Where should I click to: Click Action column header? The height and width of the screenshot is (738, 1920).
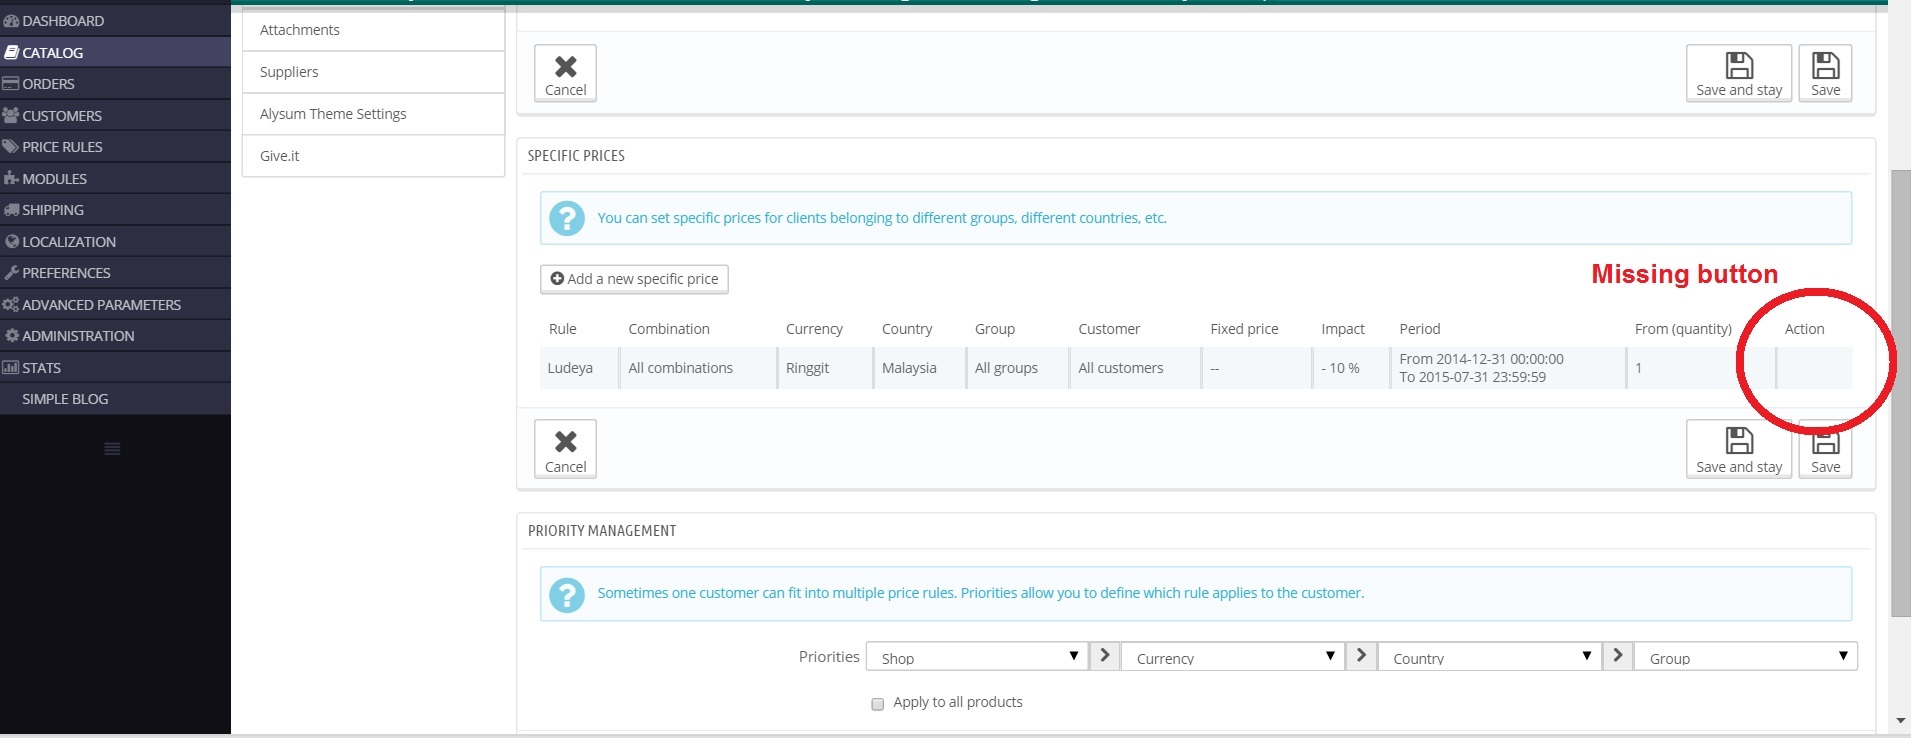coord(1804,329)
